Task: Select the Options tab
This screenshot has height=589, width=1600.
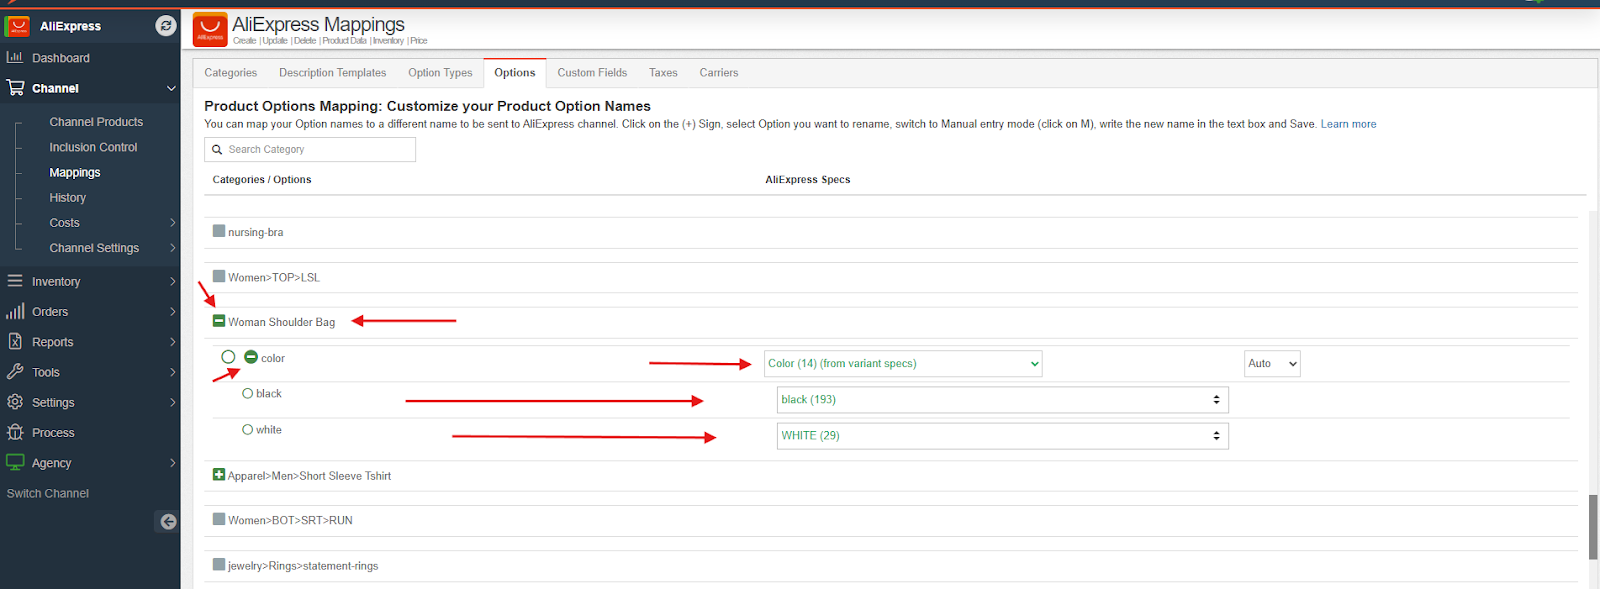Action: (x=515, y=73)
